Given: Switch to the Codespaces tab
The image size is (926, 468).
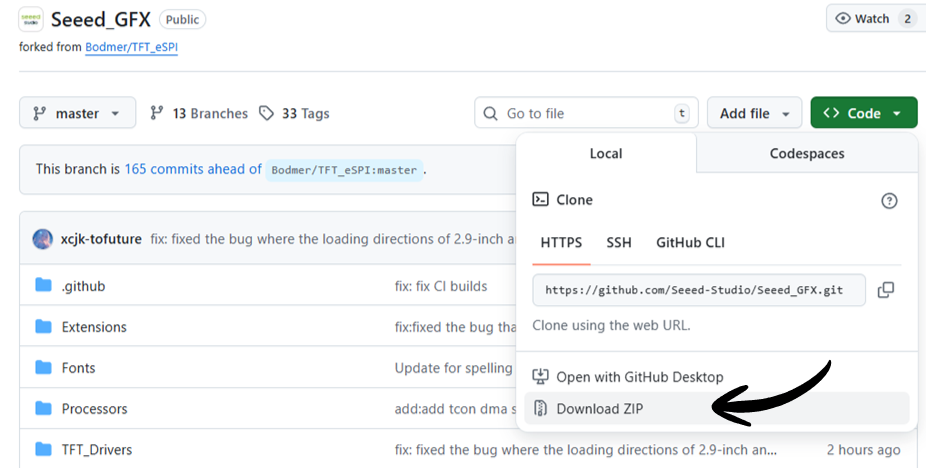Looking at the screenshot, I should click(806, 153).
